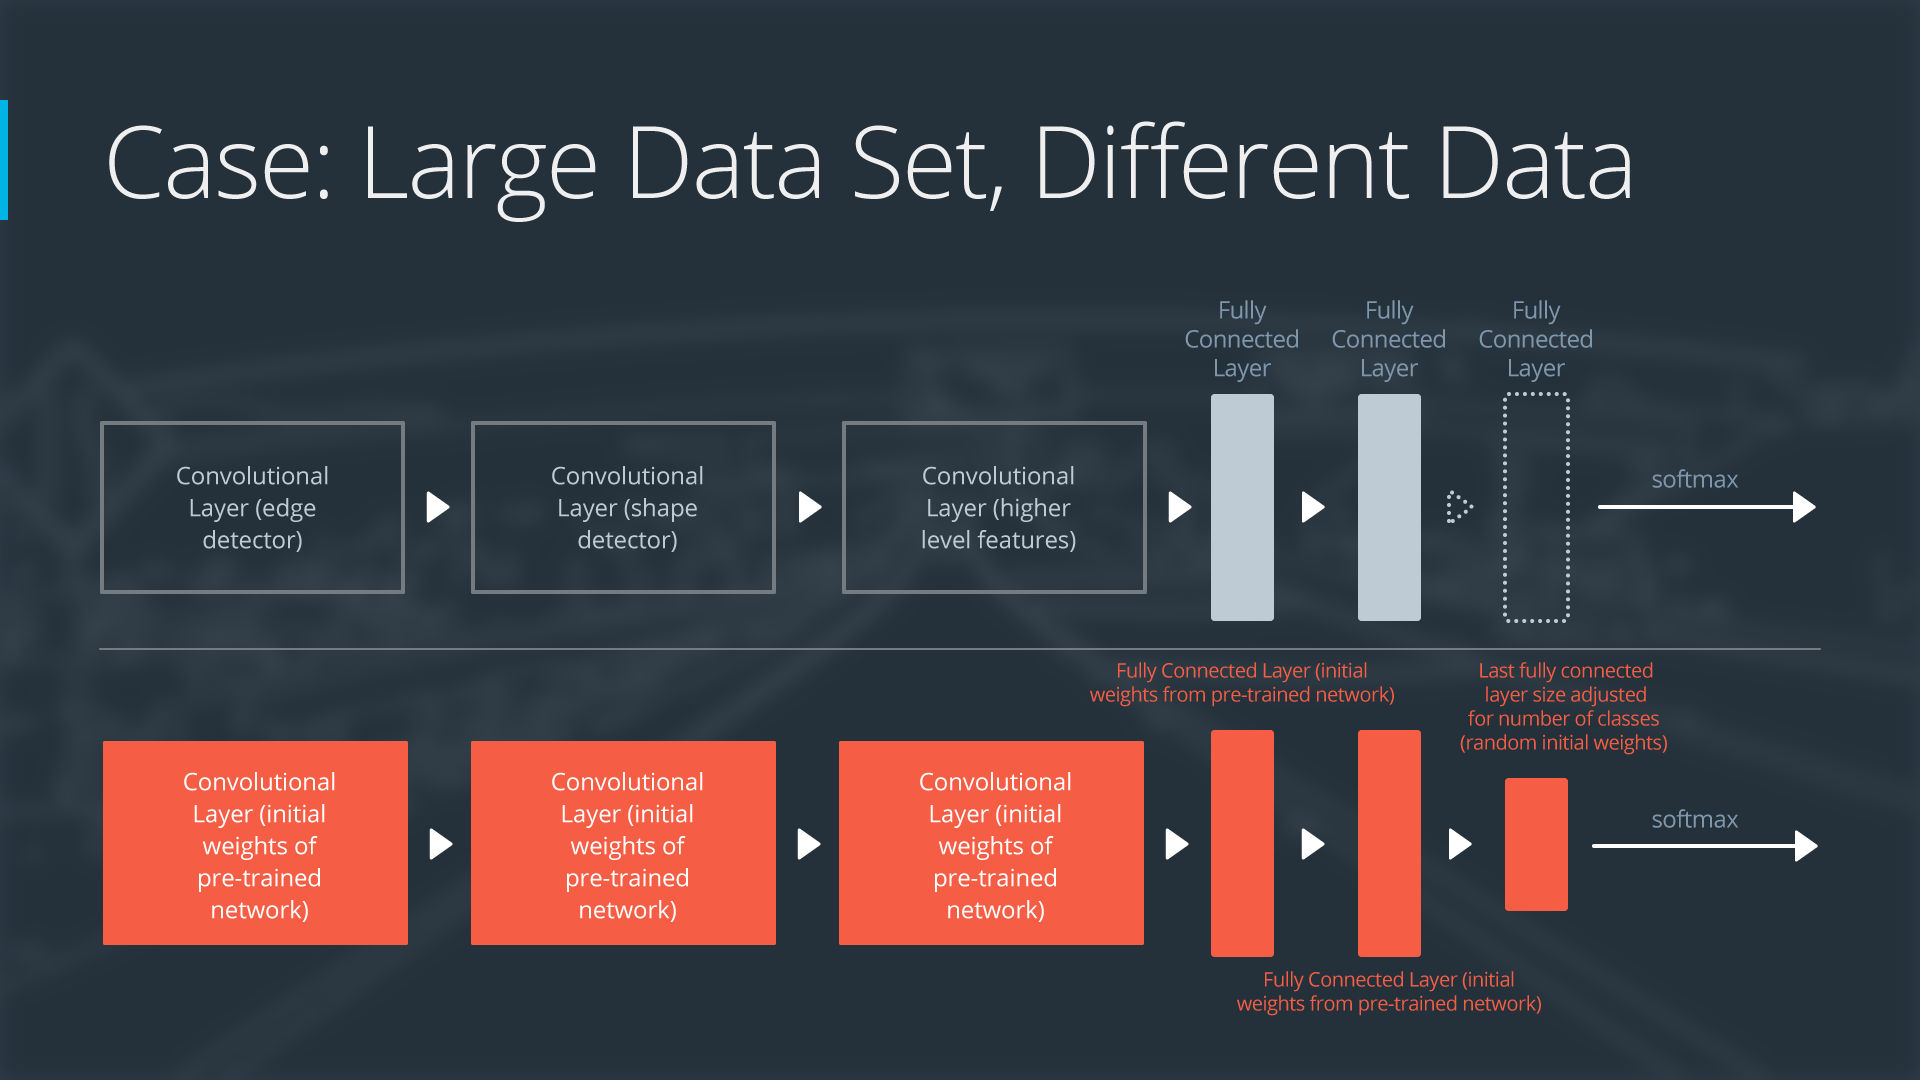Click the higher level features convolutional layer icon
The width and height of the screenshot is (1920, 1080).
[x=990, y=508]
